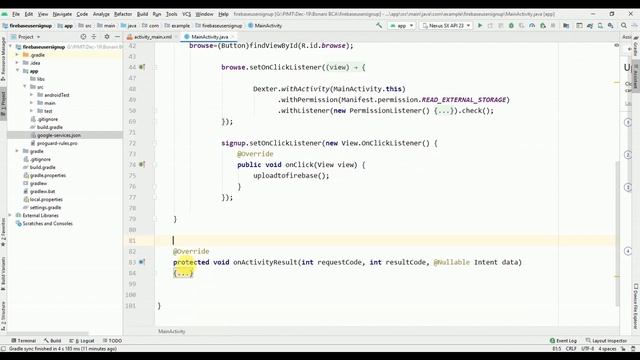Close the MainActivity.java tab
The height and width of the screenshot is (360, 640).
point(233,37)
